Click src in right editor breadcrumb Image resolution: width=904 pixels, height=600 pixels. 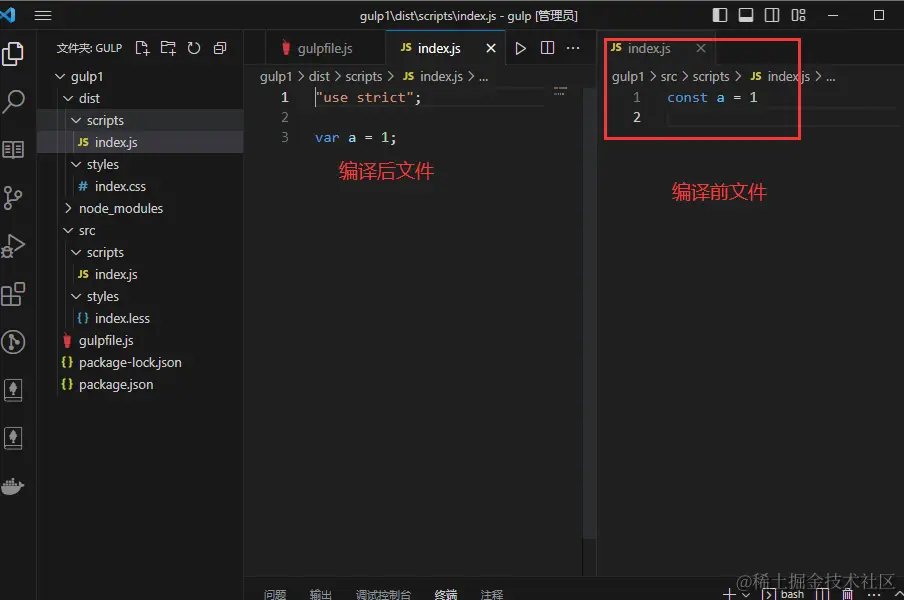(669, 76)
